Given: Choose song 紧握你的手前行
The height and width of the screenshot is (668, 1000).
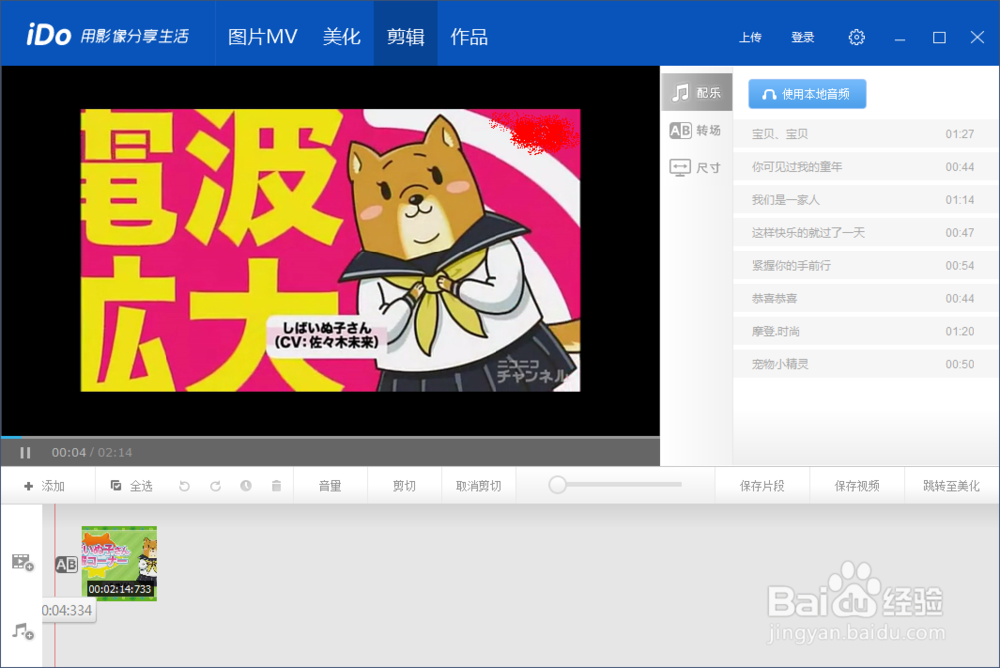Looking at the screenshot, I should 865,265.
